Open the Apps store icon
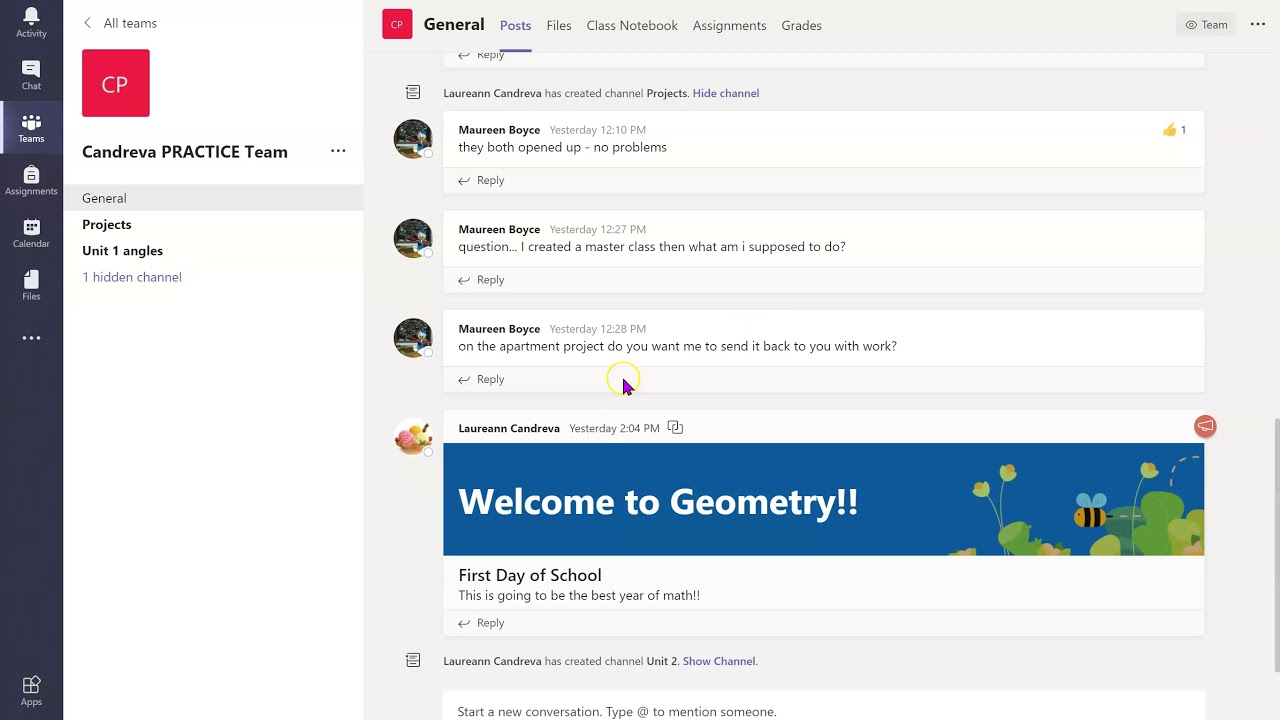 (31, 690)
